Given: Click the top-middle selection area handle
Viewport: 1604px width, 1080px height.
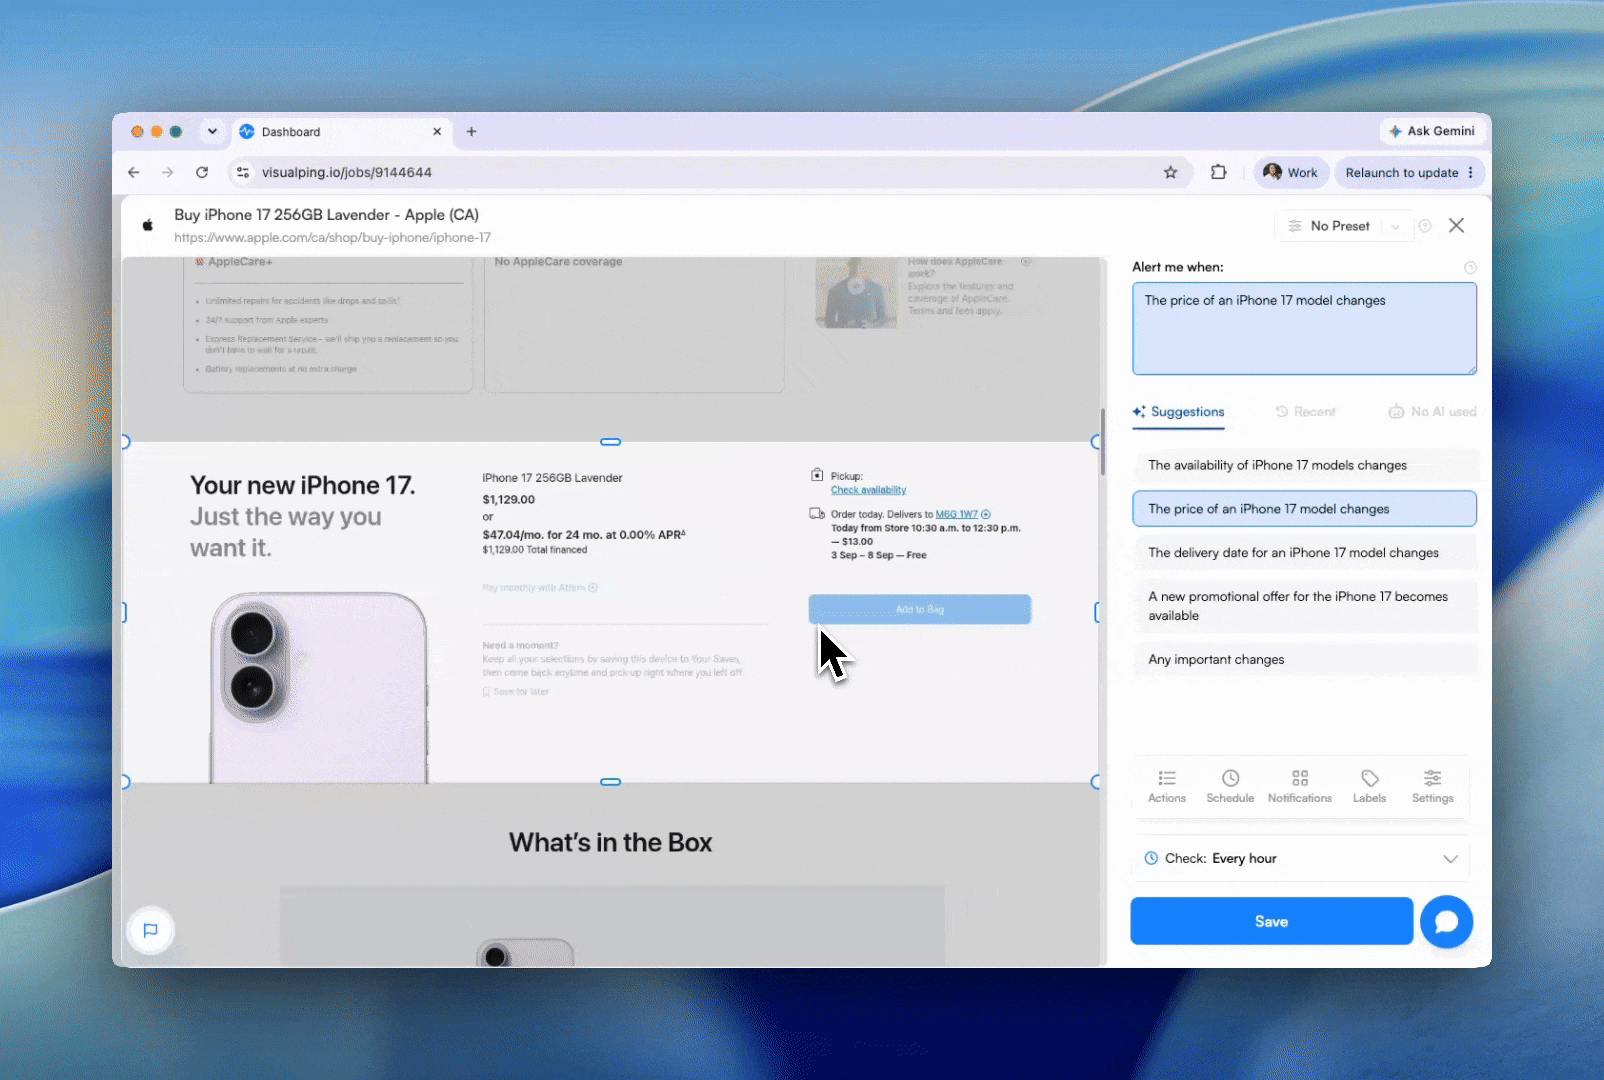Looking at the screenshot, I should (610, 442).
